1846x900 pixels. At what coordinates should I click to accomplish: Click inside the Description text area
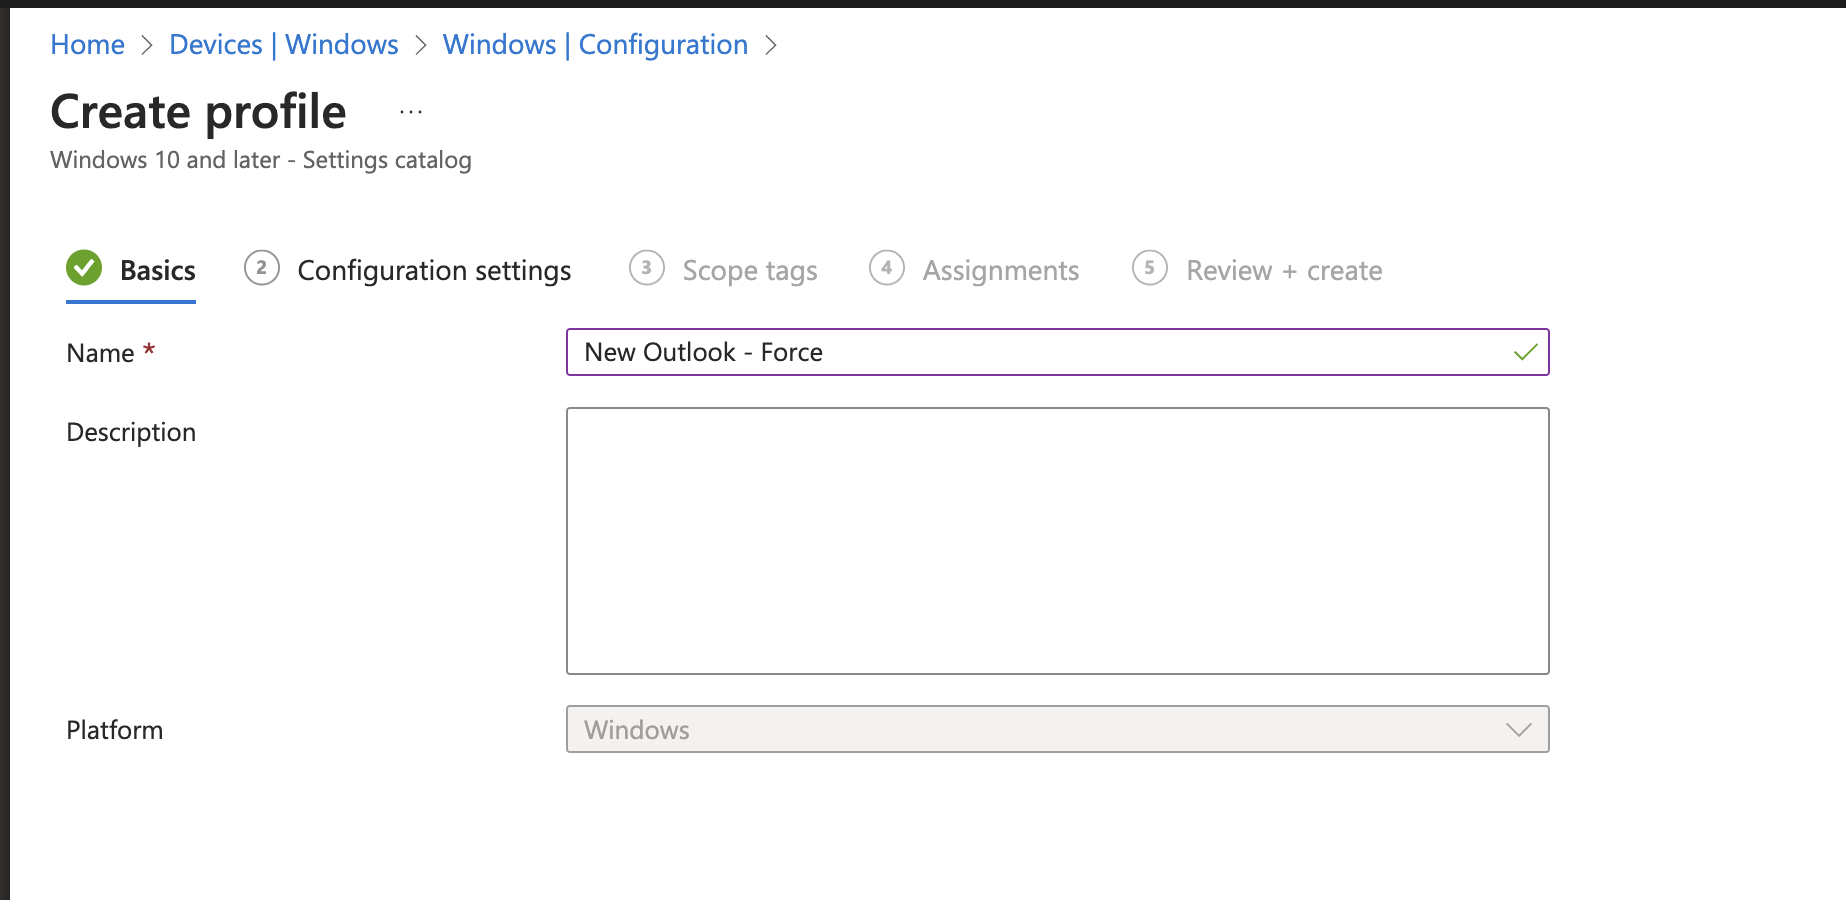click(1056, 540)
